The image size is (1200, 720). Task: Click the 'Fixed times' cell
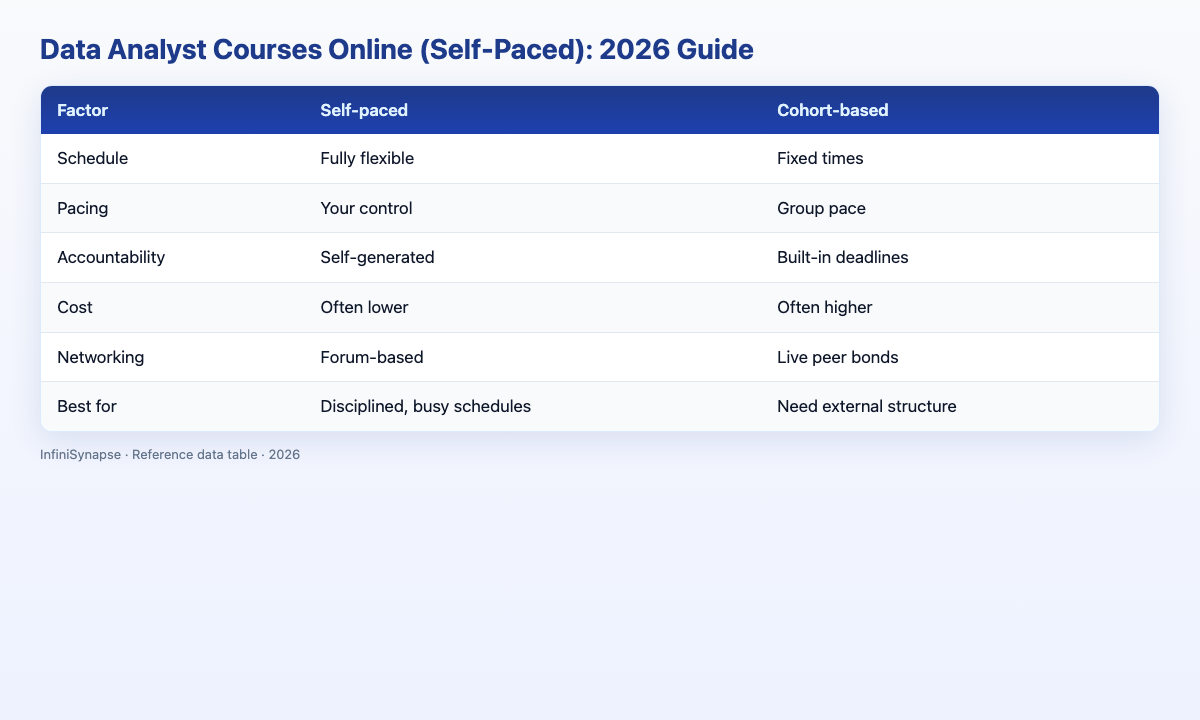820,159
